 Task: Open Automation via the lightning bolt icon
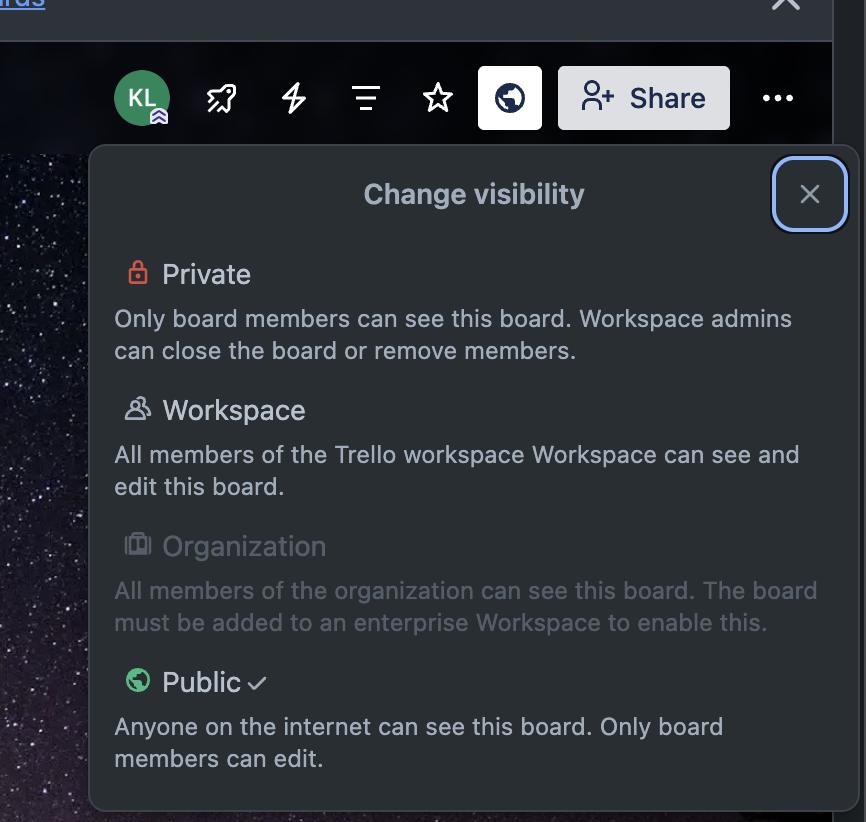coord(293,98)
